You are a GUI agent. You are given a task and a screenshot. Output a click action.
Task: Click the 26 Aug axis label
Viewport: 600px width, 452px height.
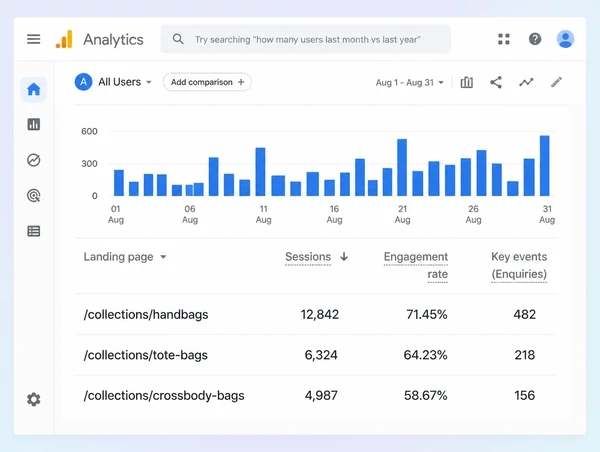click(473, 214)
